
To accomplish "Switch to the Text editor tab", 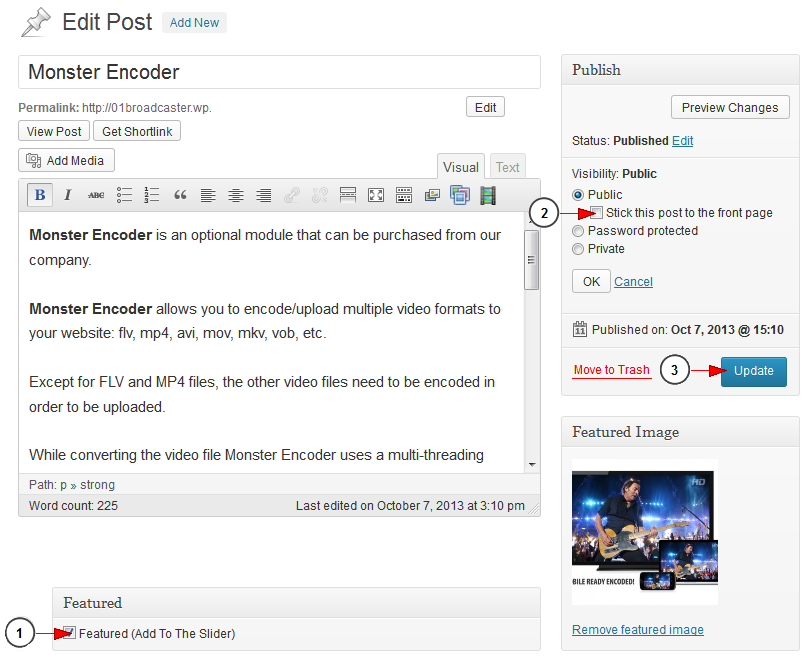I will pyautogui.click(x=508, y=167).
